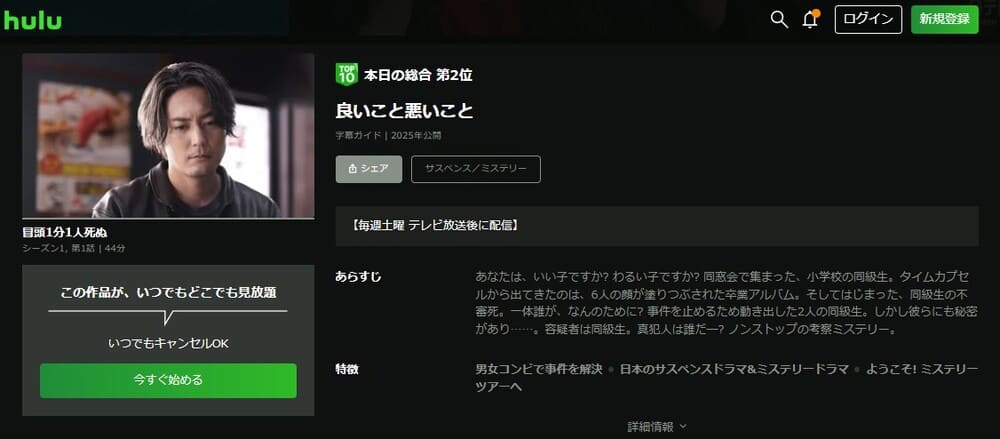The height and width of the screenshot is (439, 1000).
Task: Click the ログイン button
Action: [x=868, y=19]
